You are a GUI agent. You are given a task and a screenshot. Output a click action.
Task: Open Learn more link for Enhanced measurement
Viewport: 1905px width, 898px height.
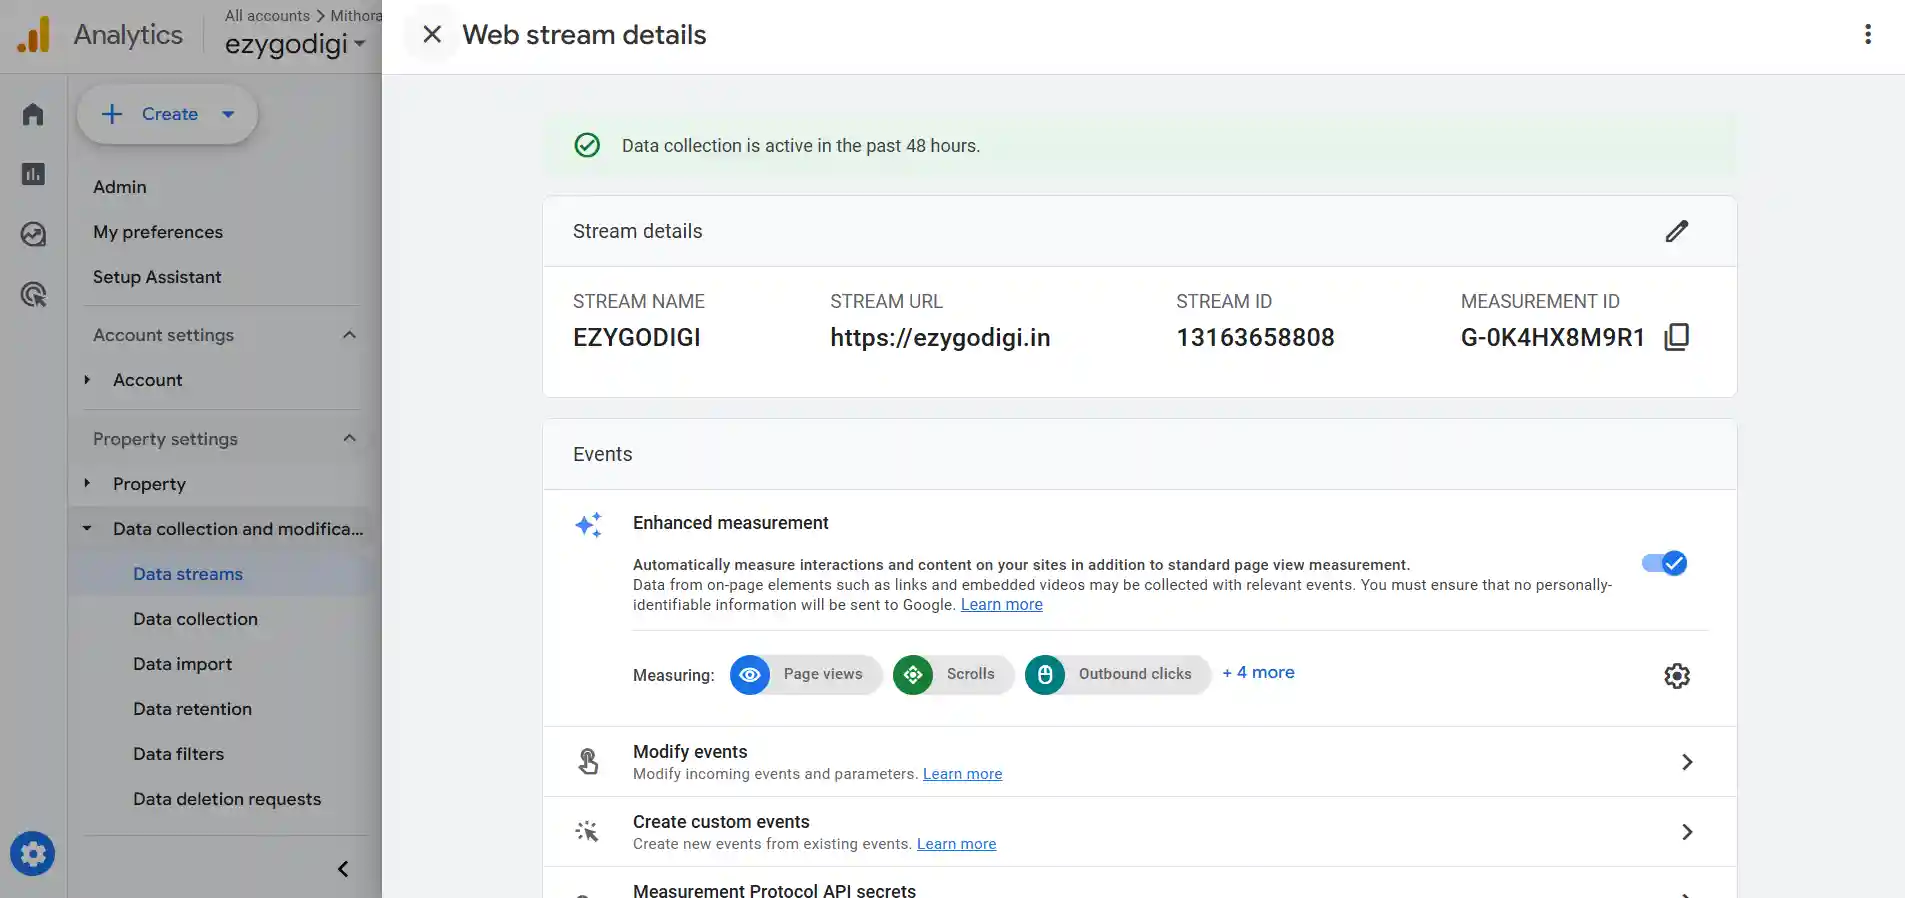(x=1001, y=604)
